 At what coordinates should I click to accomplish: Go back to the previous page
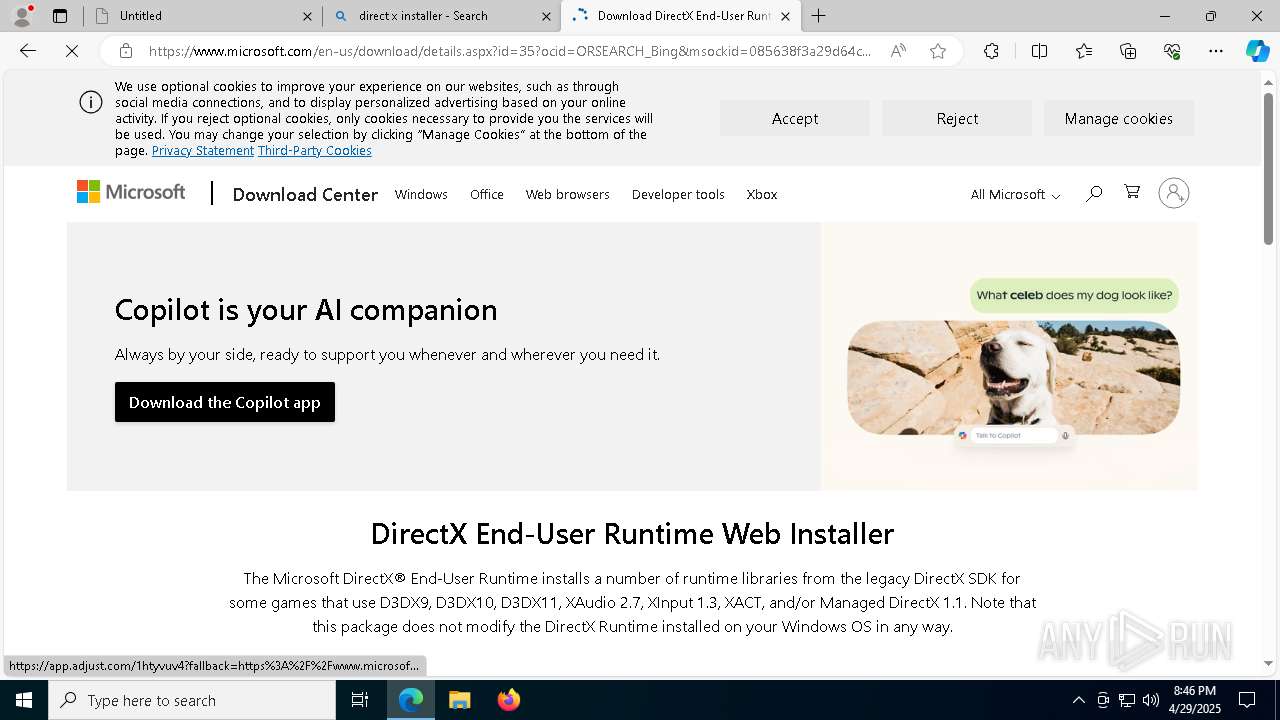[x=28, y=51]
